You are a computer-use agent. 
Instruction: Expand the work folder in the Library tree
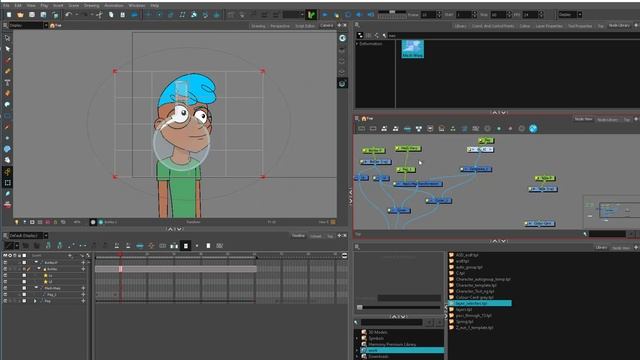click(x=358, y=350)
